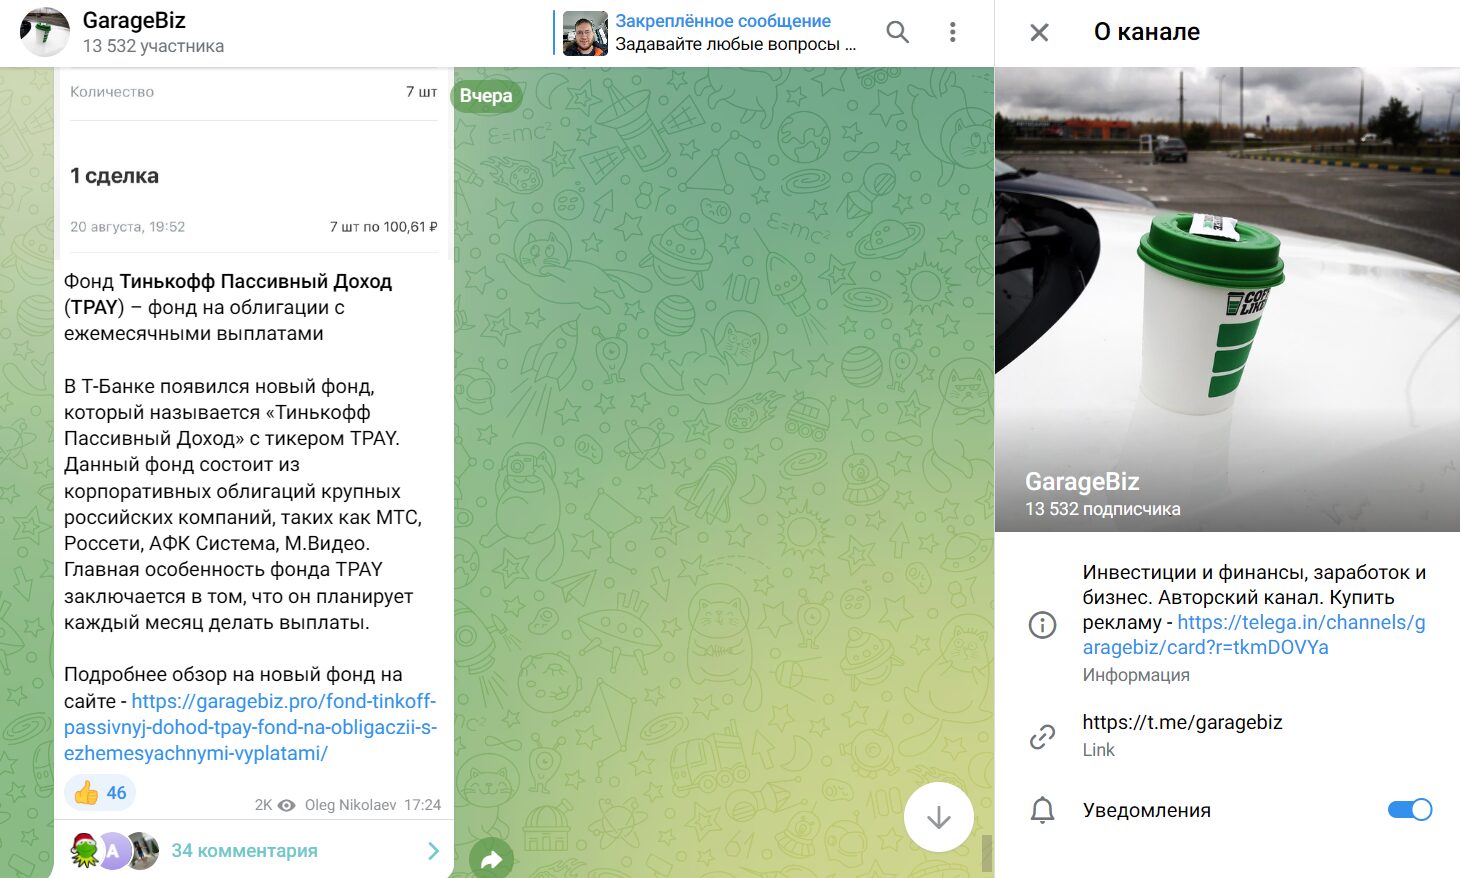1461x878 pixels.
Task: Open the three-dot more options menu
Action: click(x=952, y=33)
